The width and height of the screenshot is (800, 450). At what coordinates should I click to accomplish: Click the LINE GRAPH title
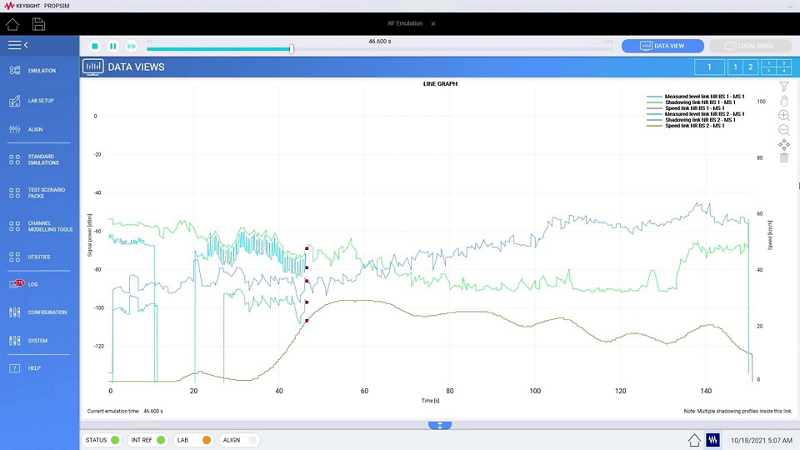(440, 84)
